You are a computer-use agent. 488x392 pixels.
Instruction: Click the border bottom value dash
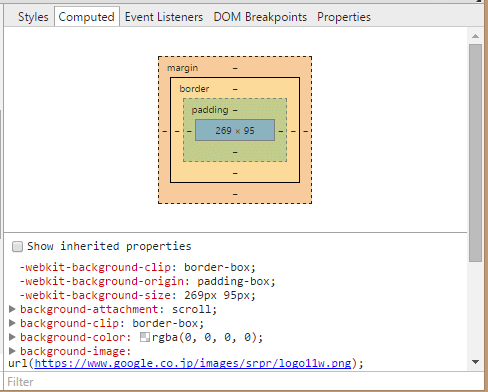click(235, 173)
